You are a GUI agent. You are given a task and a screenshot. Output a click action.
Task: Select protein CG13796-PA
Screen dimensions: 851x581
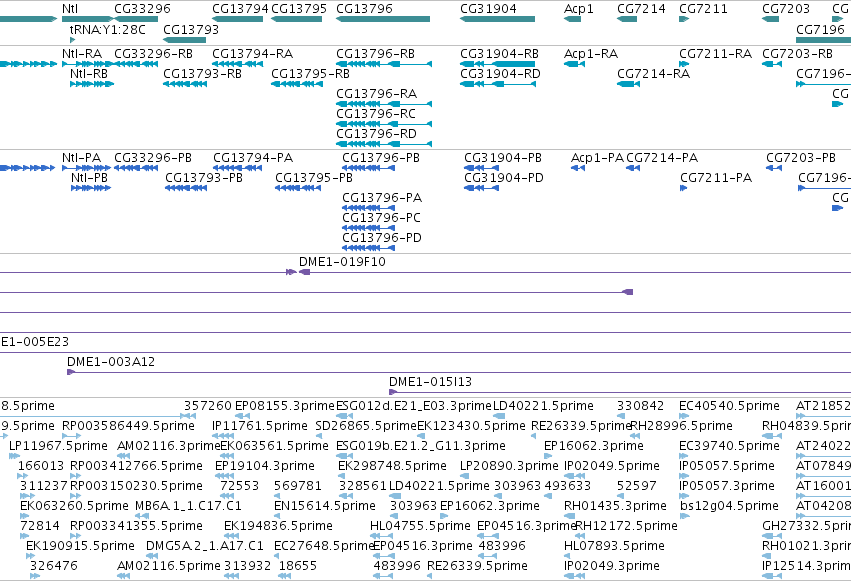click(368, 208)
